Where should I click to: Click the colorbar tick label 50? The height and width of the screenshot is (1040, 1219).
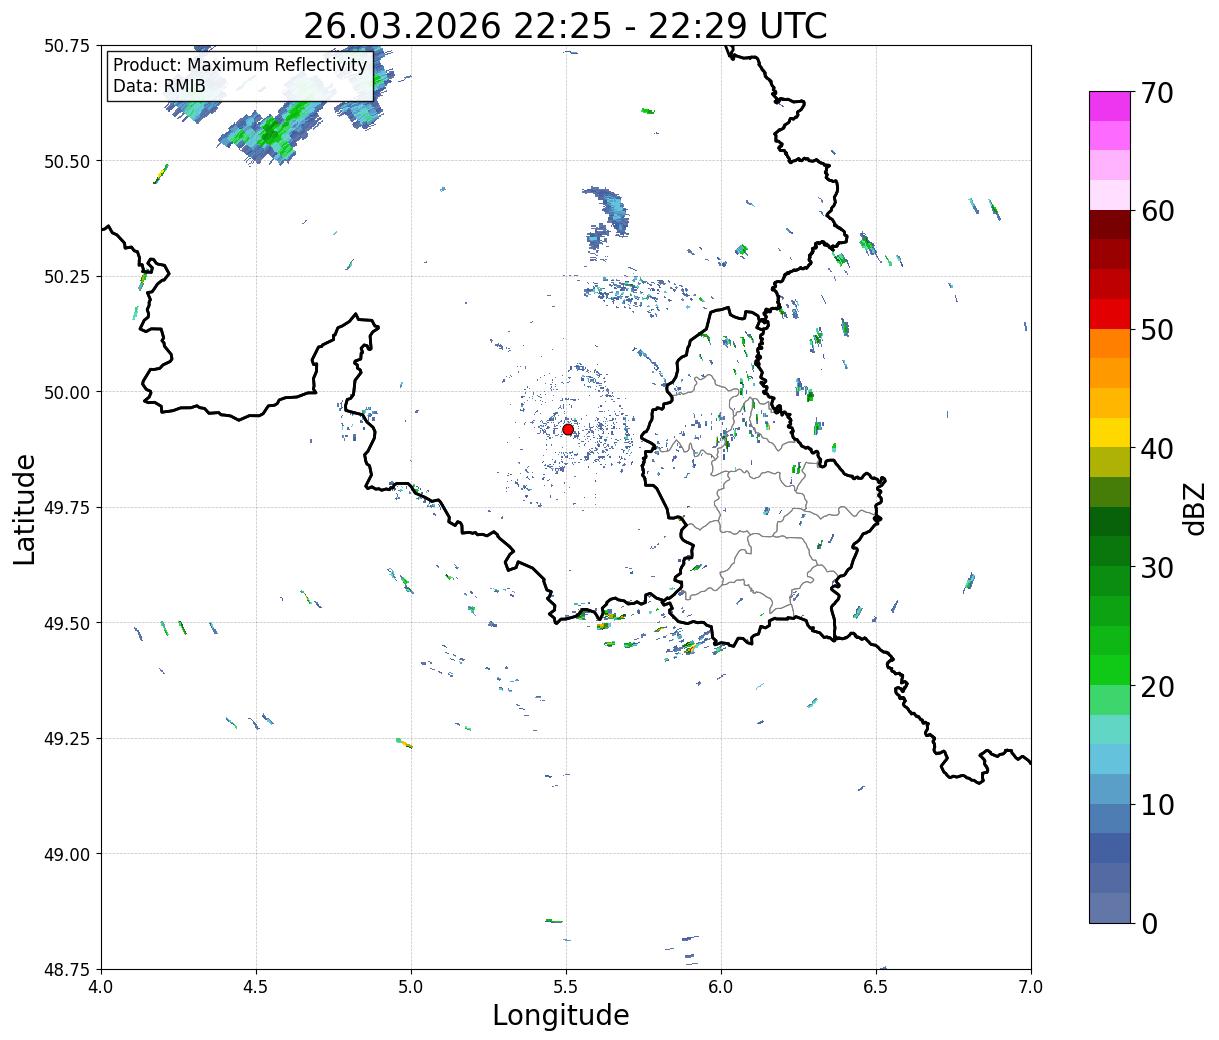(1157, 330)
